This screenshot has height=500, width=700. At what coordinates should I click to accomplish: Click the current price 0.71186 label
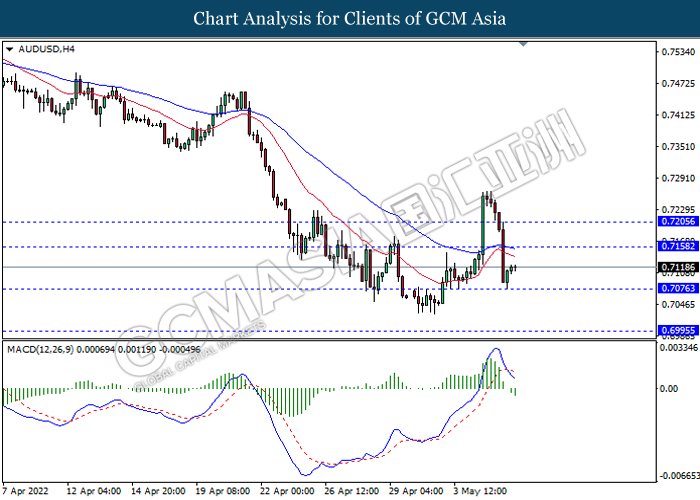(678, 267)
